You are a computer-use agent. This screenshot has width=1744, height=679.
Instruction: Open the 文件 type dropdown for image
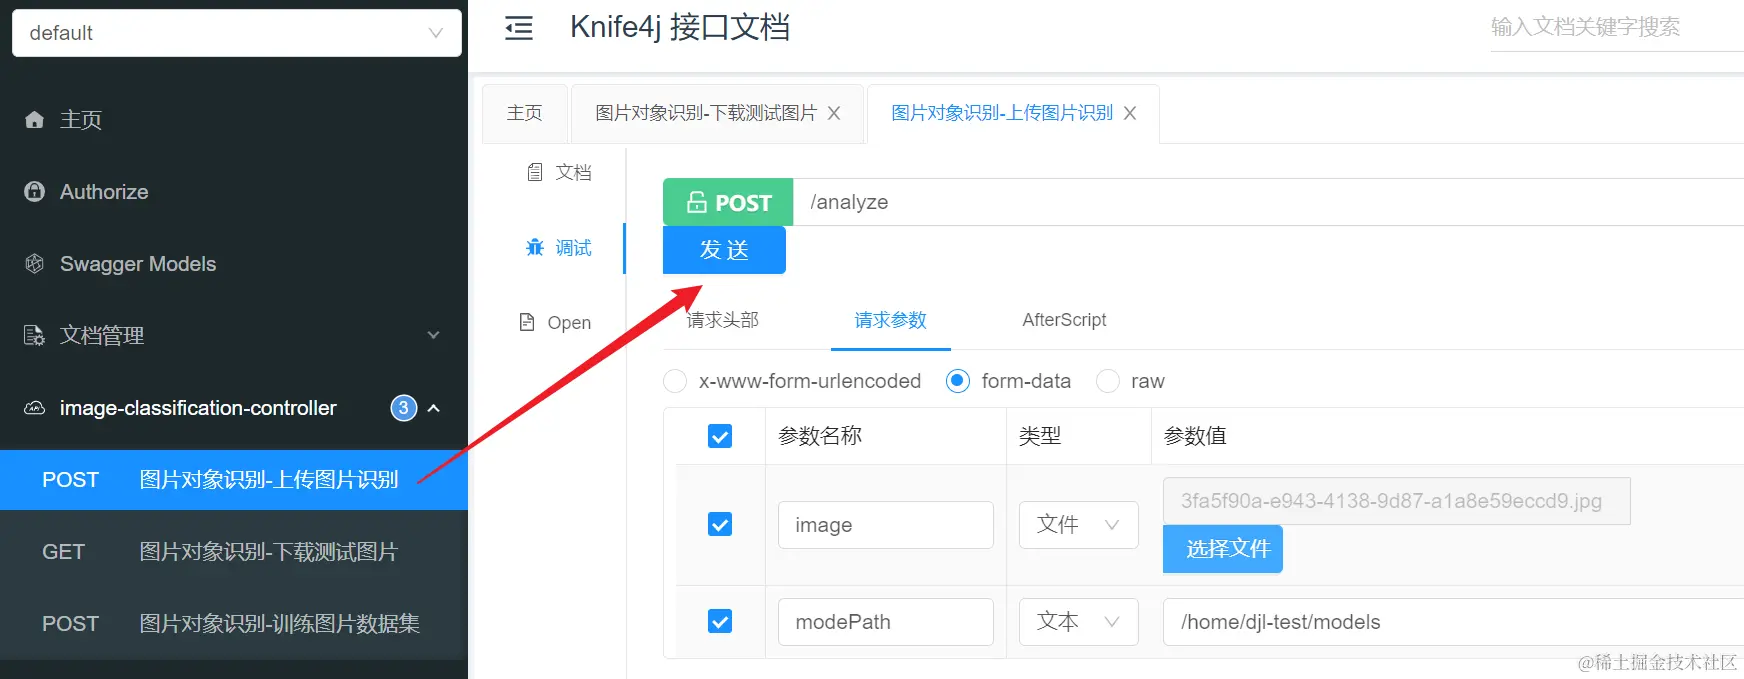(1079, 525)
